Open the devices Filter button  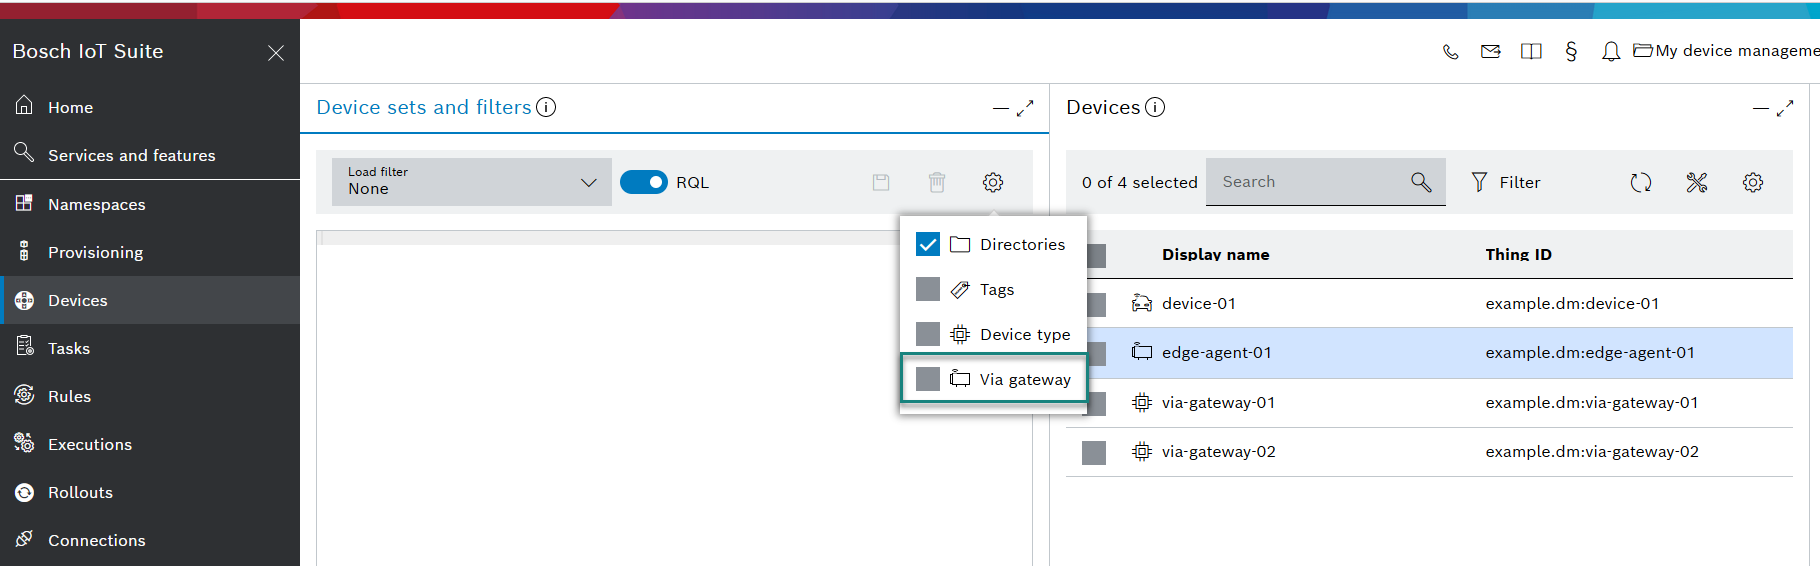(x=1505, y=182)
